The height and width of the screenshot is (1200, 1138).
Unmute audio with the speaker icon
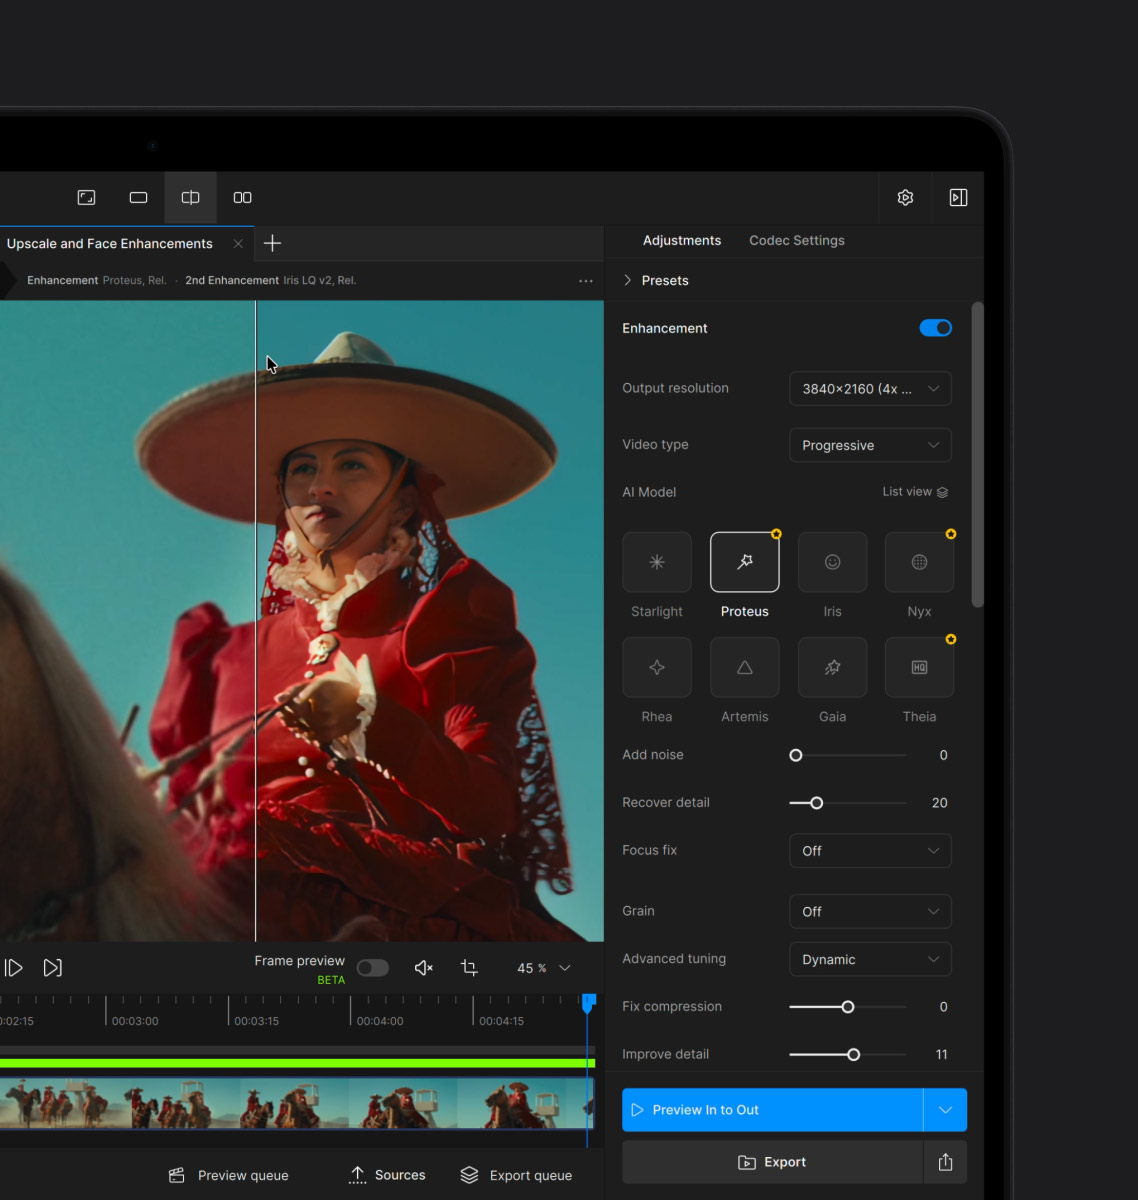[423, 967]
